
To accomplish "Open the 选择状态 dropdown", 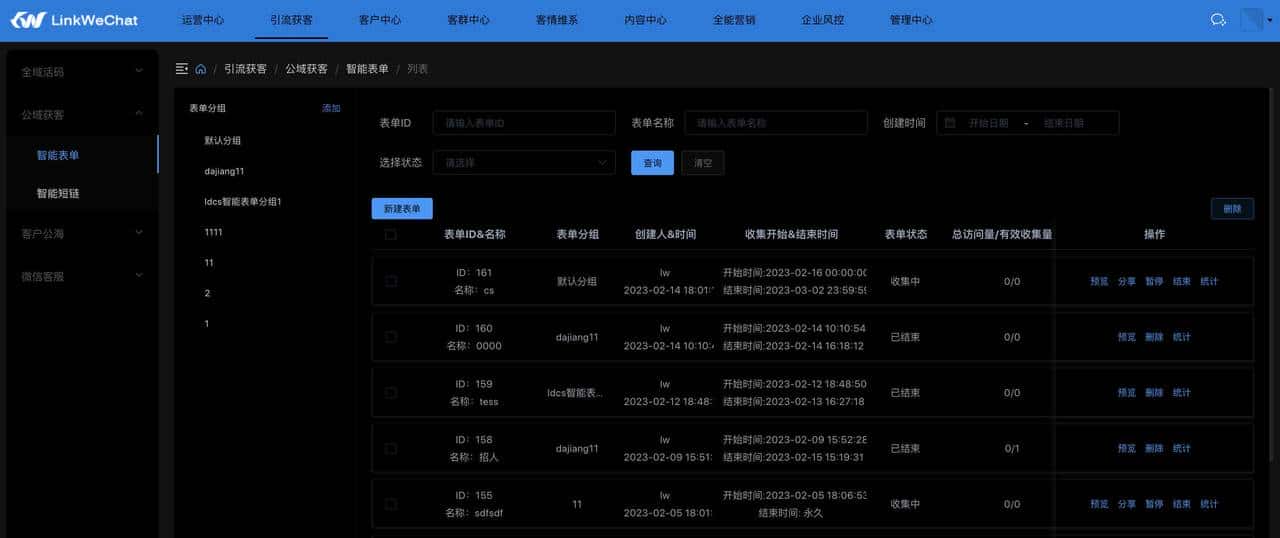I will (524, 163).
